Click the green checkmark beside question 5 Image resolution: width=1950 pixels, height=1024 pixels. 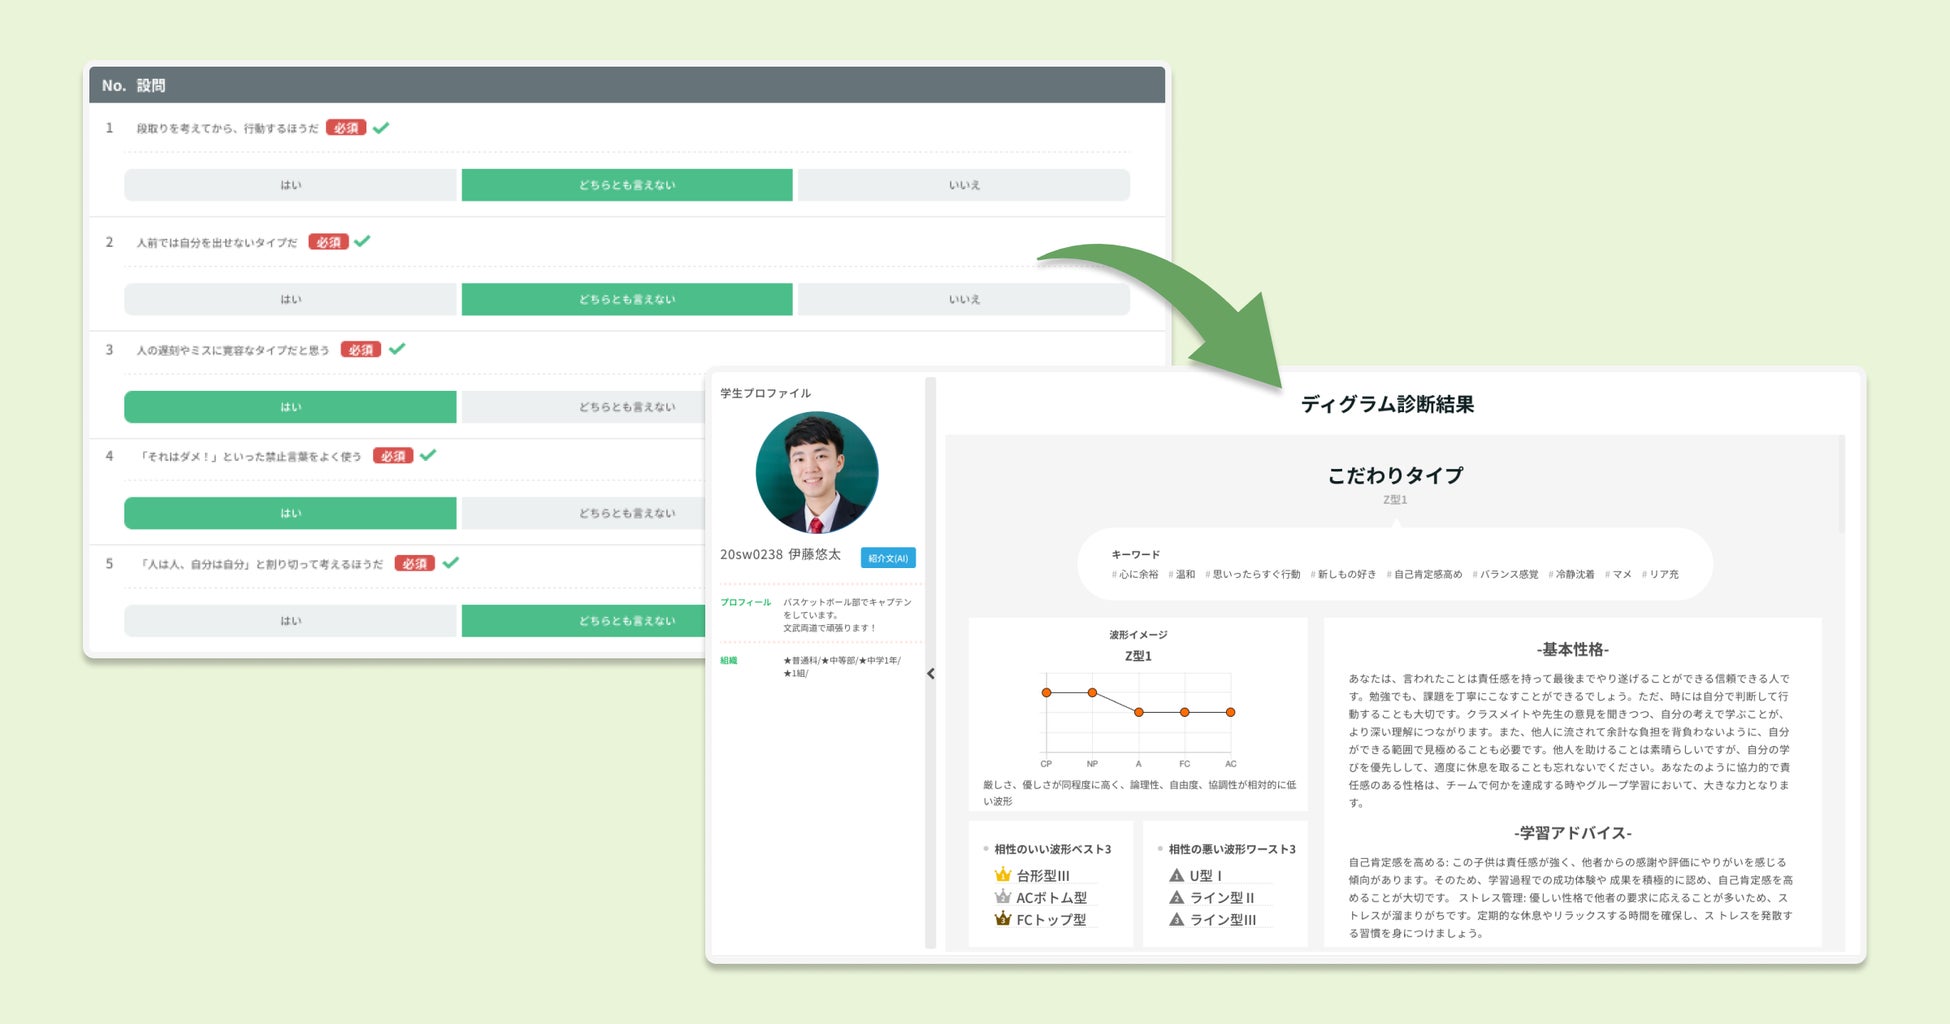pyautogui.click(x=451, y=563)
